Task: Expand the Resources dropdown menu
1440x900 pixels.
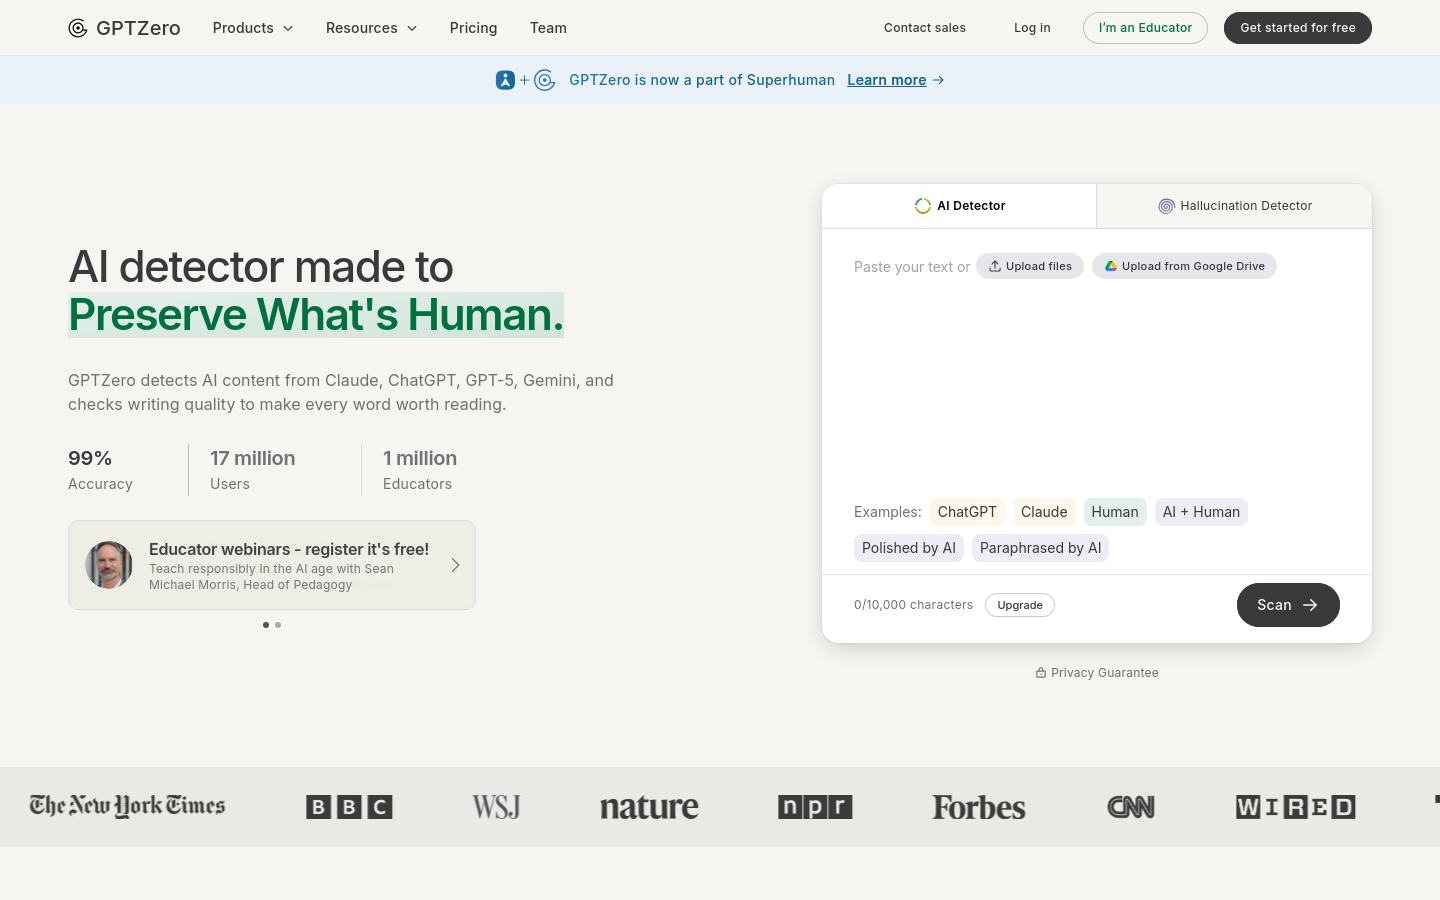Action: point(371,28)
